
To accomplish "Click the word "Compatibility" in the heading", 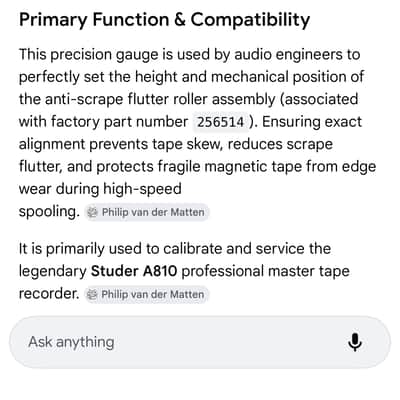I will (x=250, y=20).
